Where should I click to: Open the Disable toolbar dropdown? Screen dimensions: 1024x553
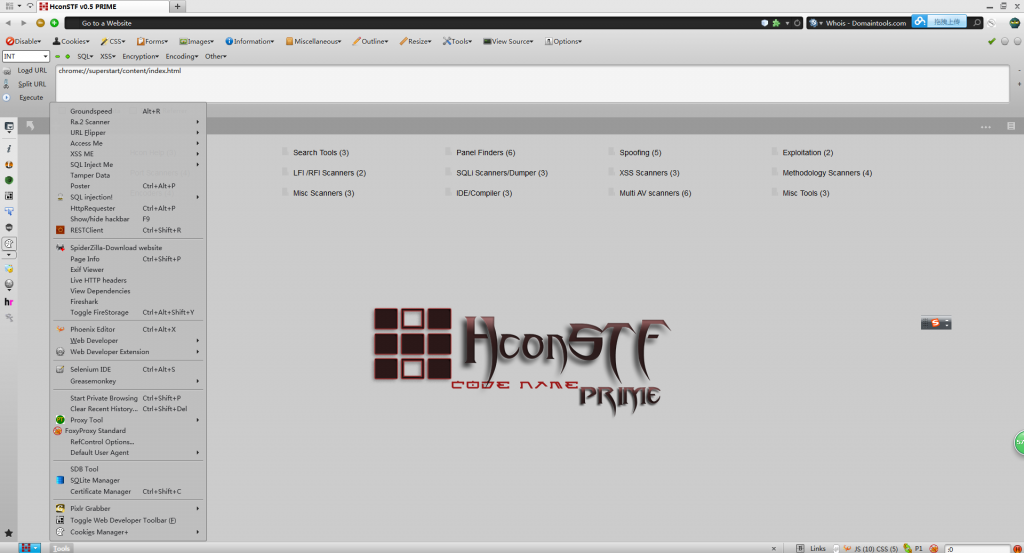[24, 41]
